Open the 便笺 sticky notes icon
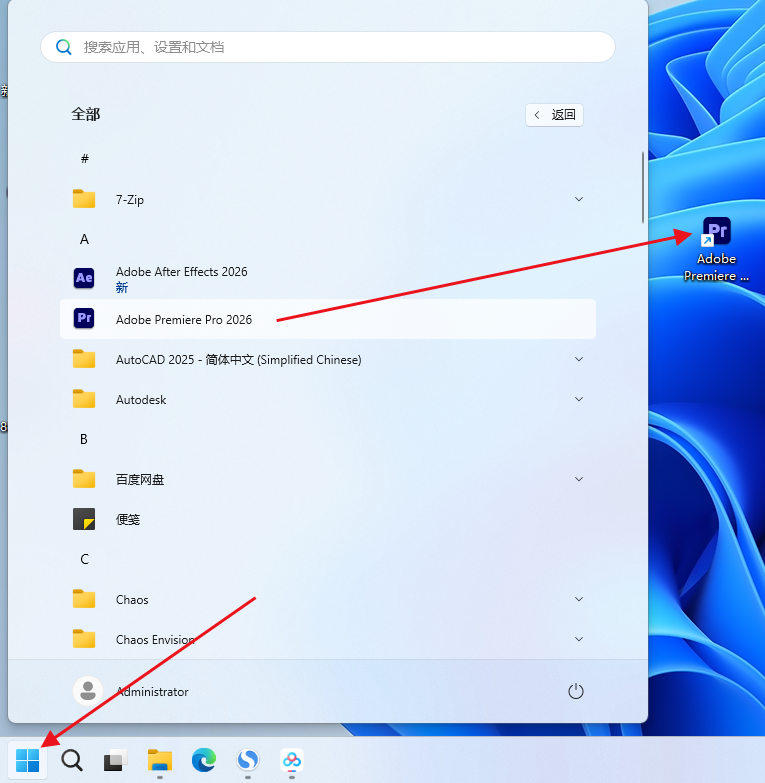 click(84, 519)
